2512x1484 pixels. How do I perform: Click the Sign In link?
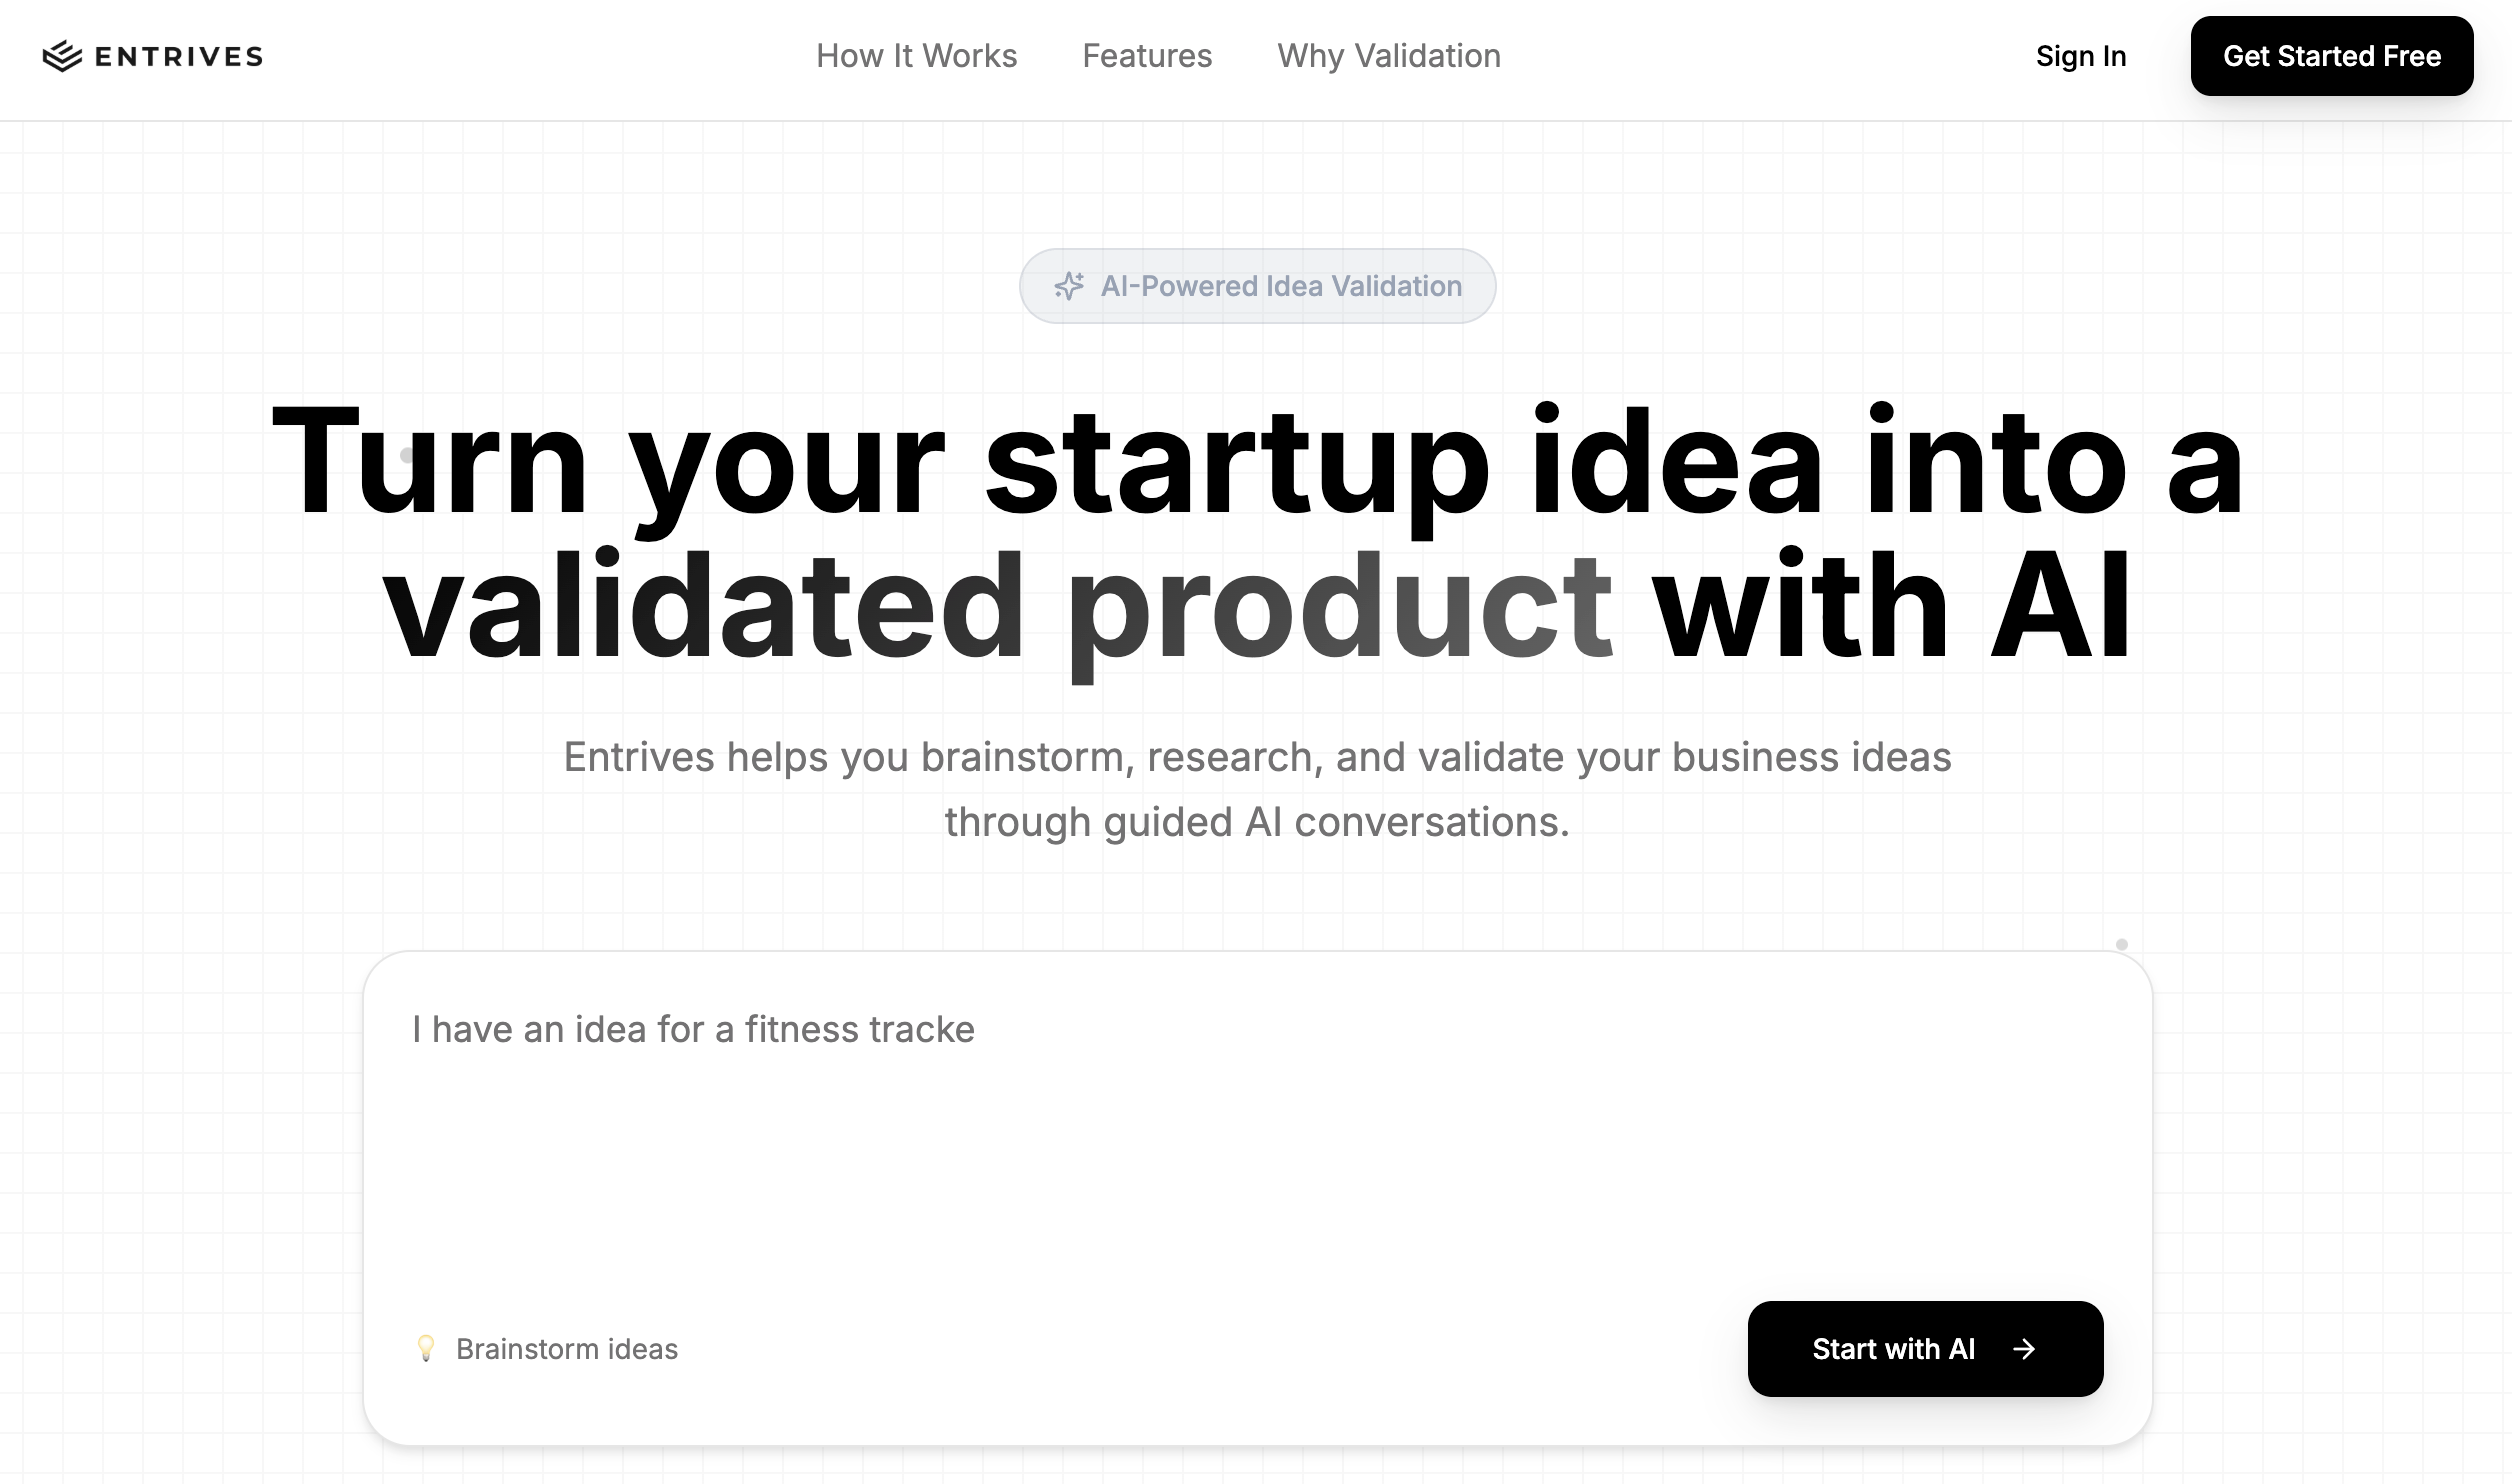click(2080, 56)
